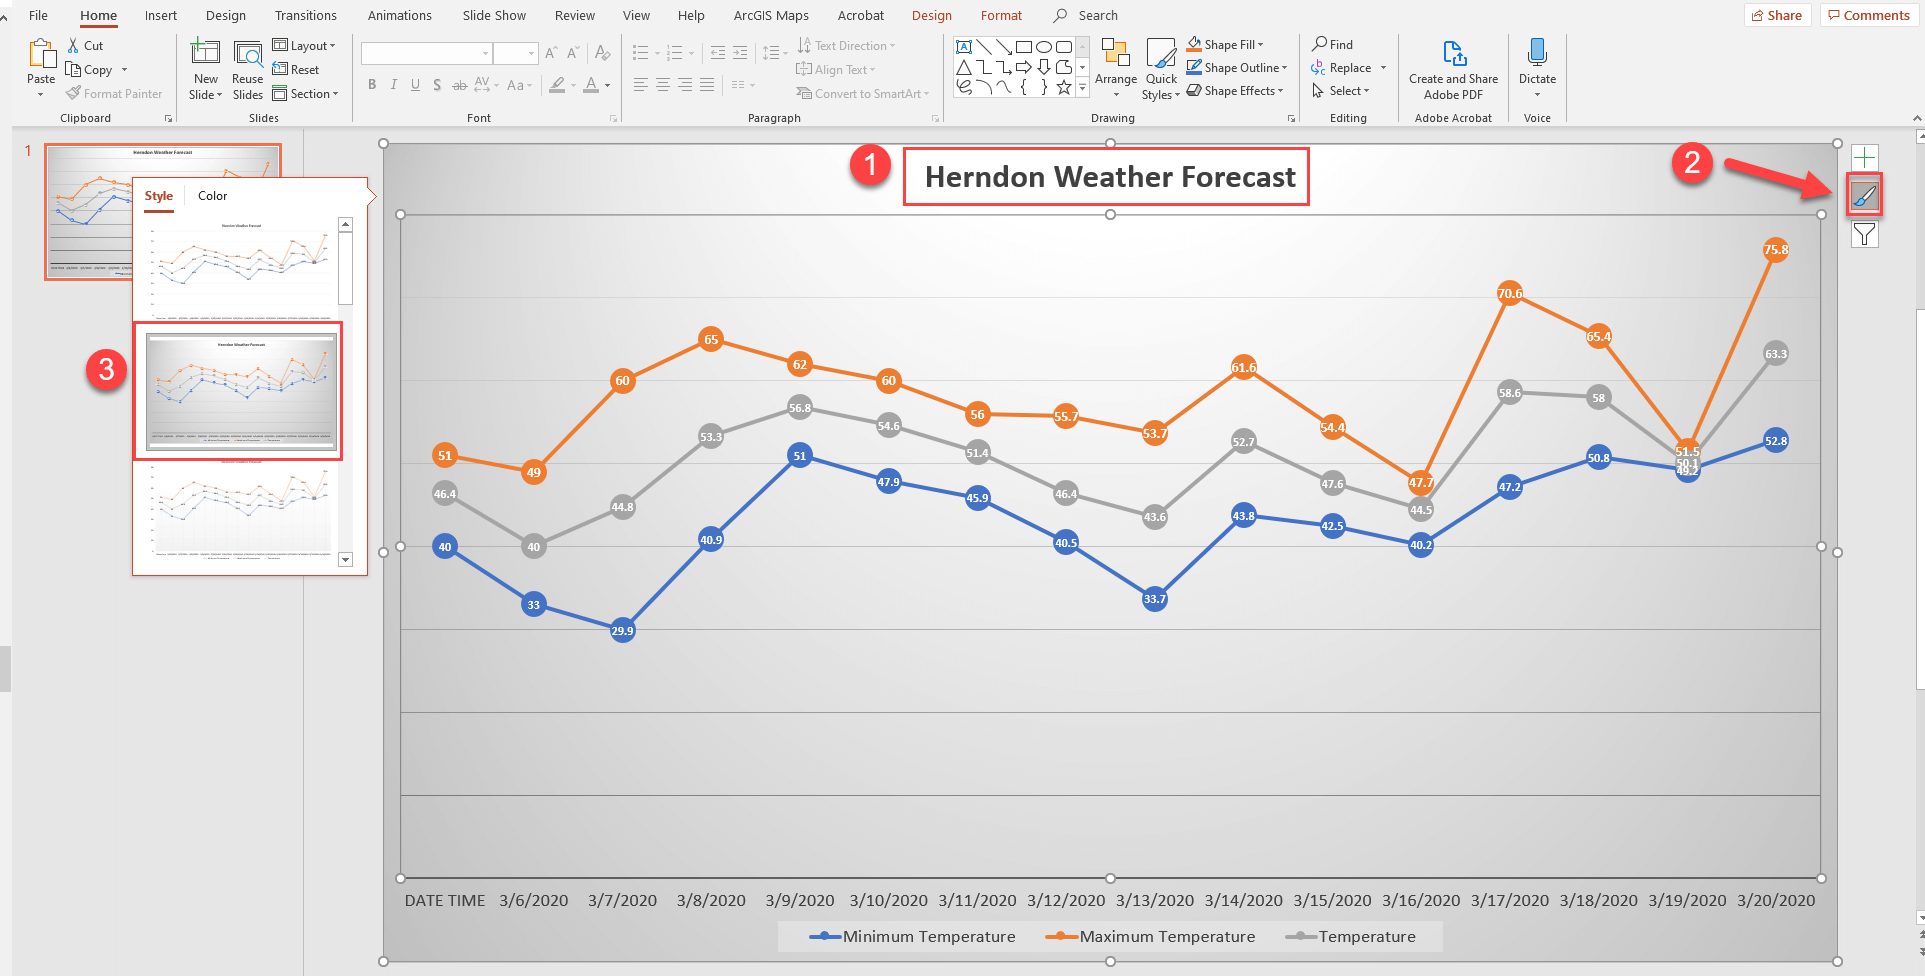Click the Dictate microphone icon
This screenshot has width=1925, height=976.
click(x=1537, y=55)
